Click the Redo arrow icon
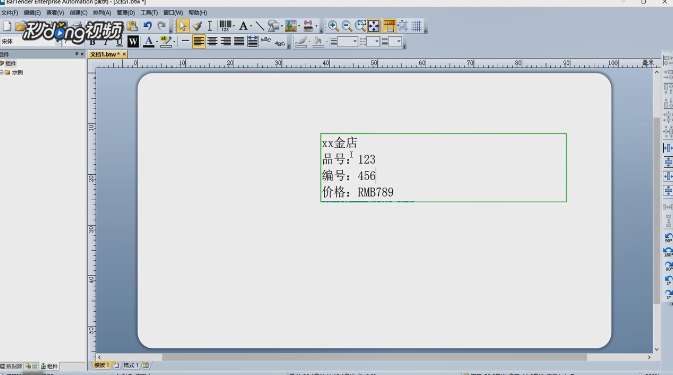This screenshot has height=375, width=673. point(161,26)
